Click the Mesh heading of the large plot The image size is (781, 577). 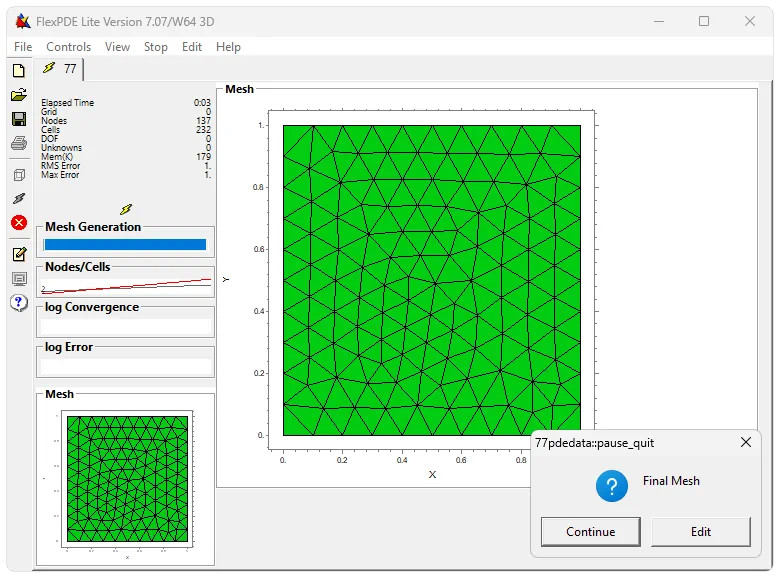240,89
